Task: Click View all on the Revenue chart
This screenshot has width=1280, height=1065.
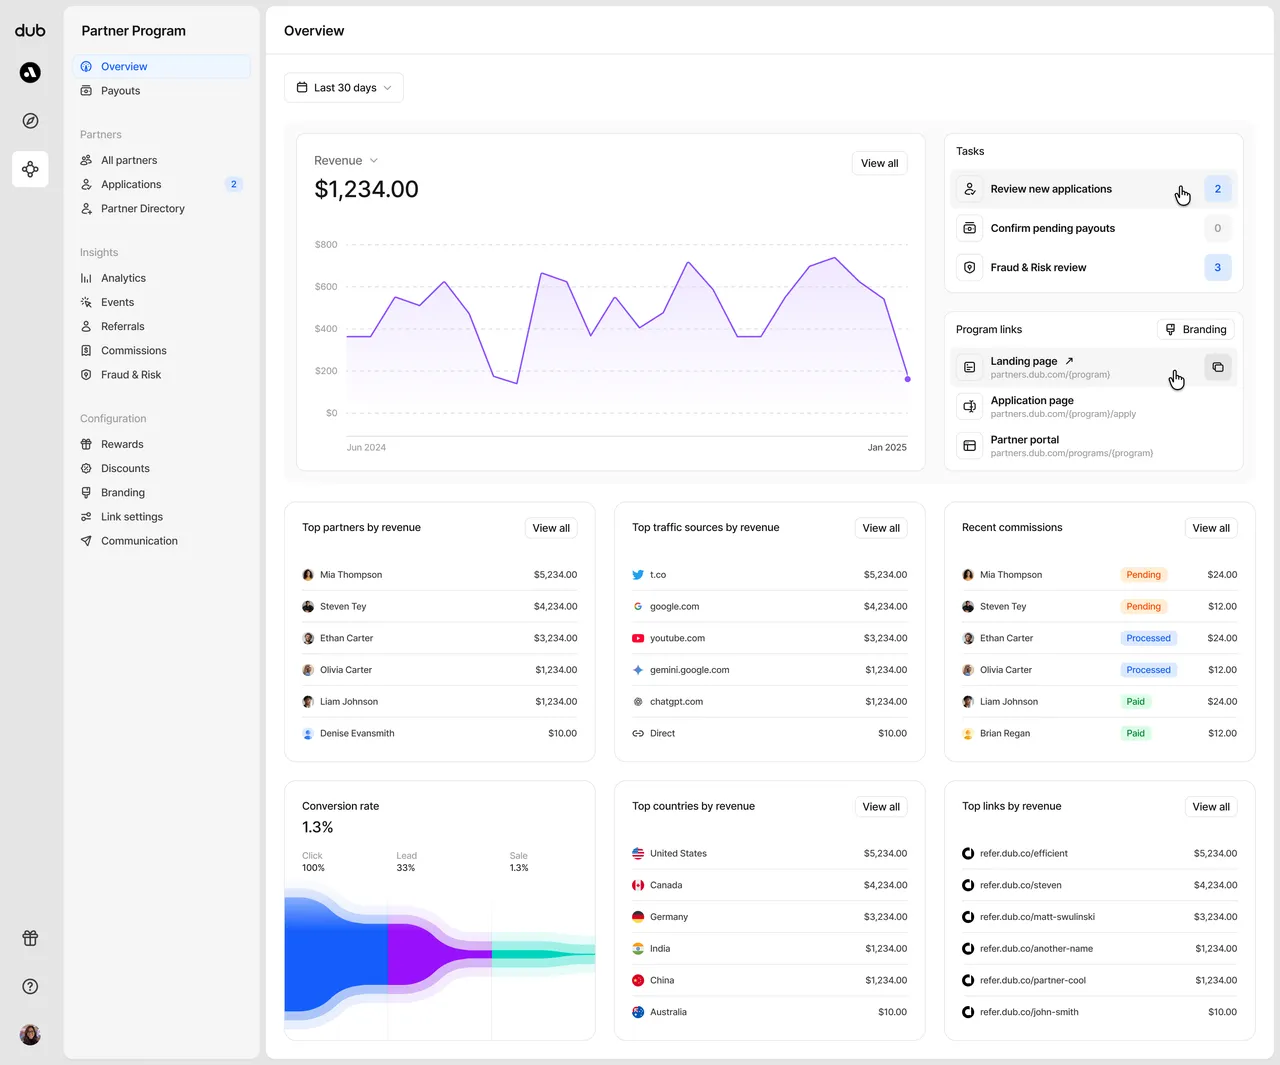Action: 880,164
